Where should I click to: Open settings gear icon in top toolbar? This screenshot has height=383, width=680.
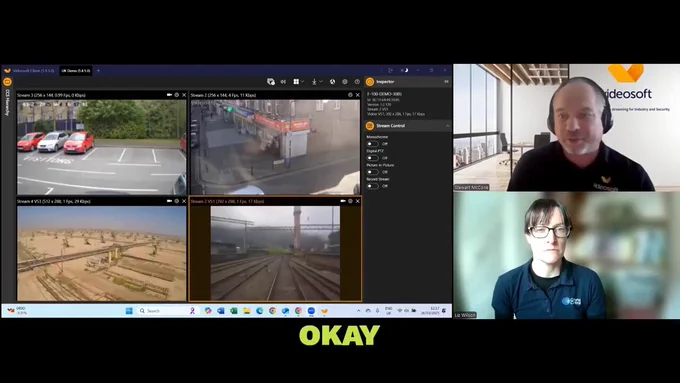coord(345,82)
